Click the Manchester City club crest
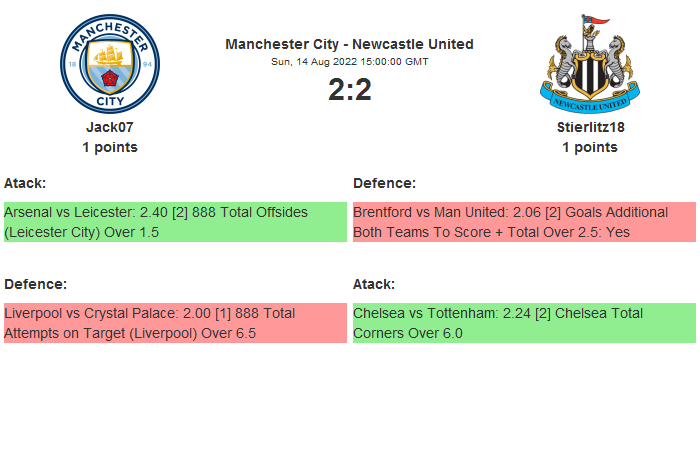 110,64
